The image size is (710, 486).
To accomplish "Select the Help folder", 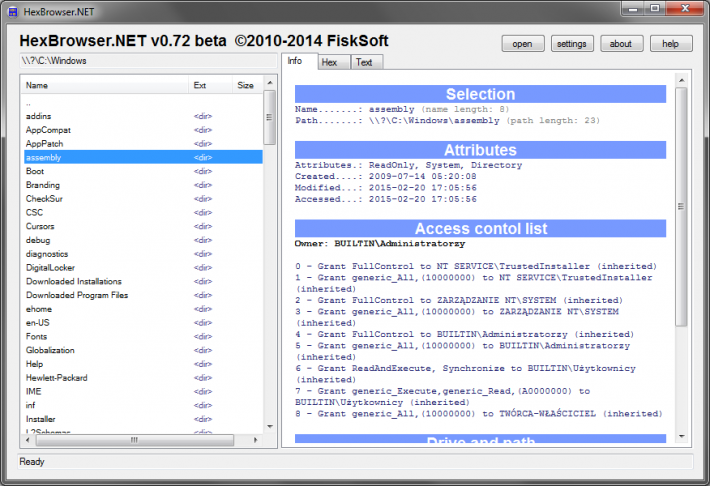I will point(143,364).
